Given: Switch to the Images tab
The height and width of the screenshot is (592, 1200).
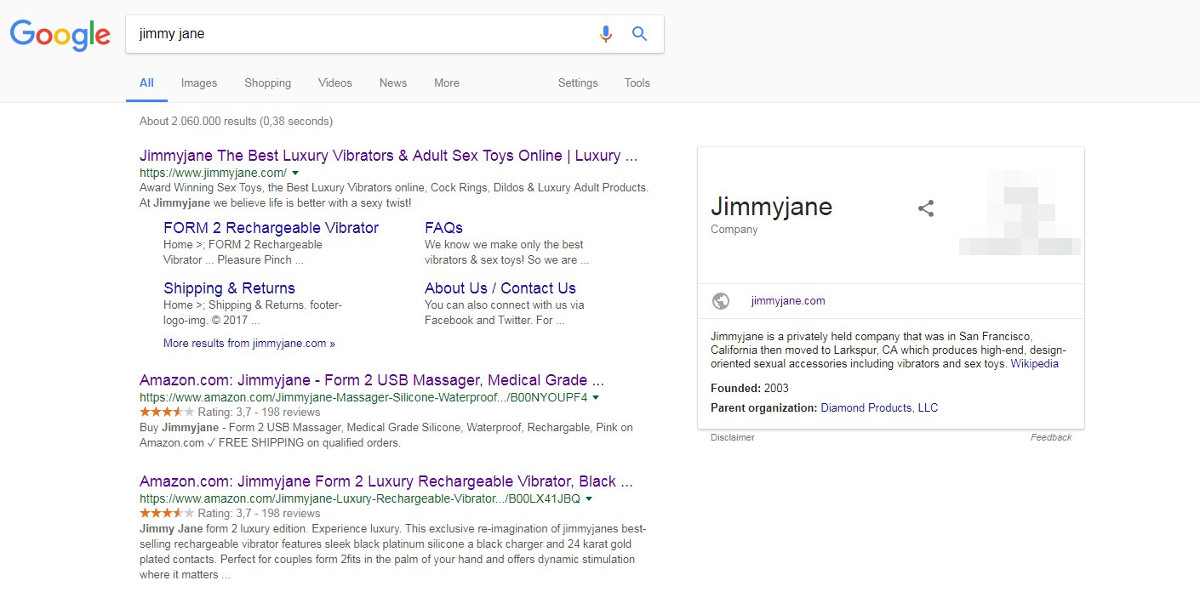Looking at the screenshot, I should tap(198, 83).
